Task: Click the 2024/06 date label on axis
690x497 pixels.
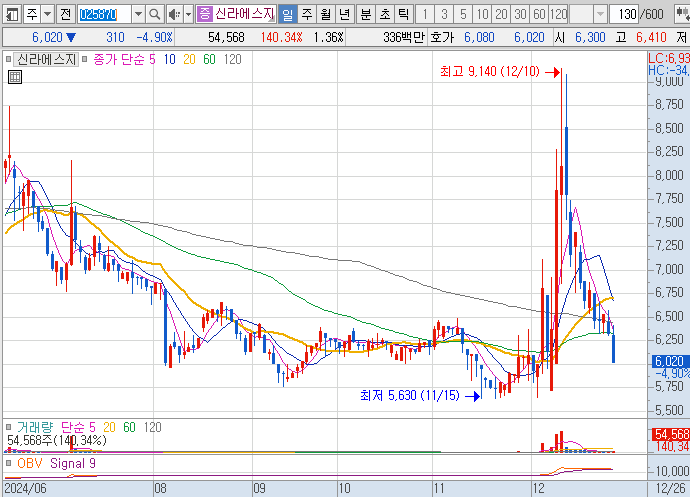Action: [25, 488]
